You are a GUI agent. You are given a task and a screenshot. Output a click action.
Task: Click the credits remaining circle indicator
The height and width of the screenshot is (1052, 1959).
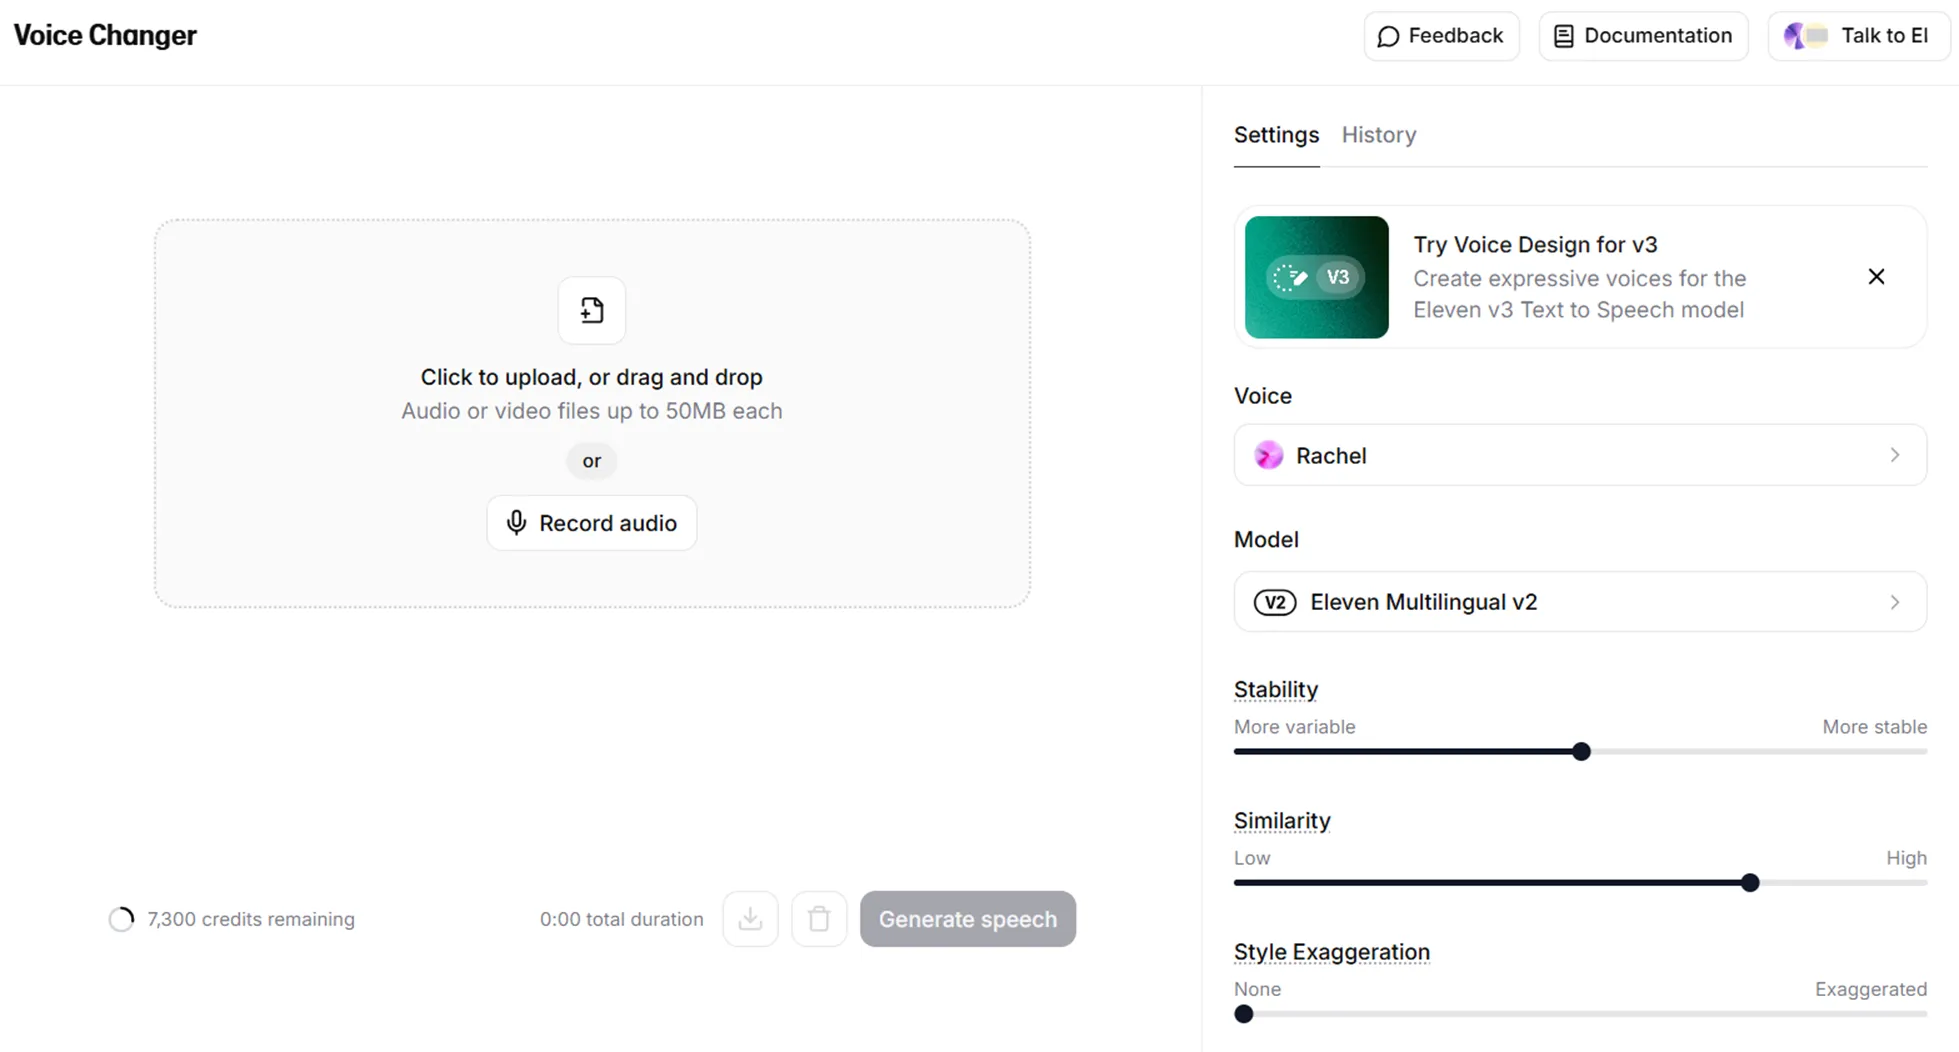(121, 919)
